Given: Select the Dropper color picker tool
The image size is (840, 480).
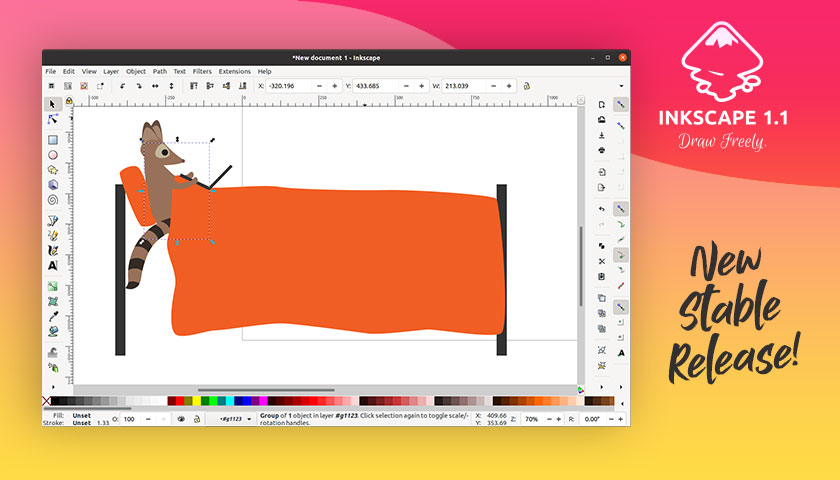Looking at the screenshot, I should [x=52, y=316].
